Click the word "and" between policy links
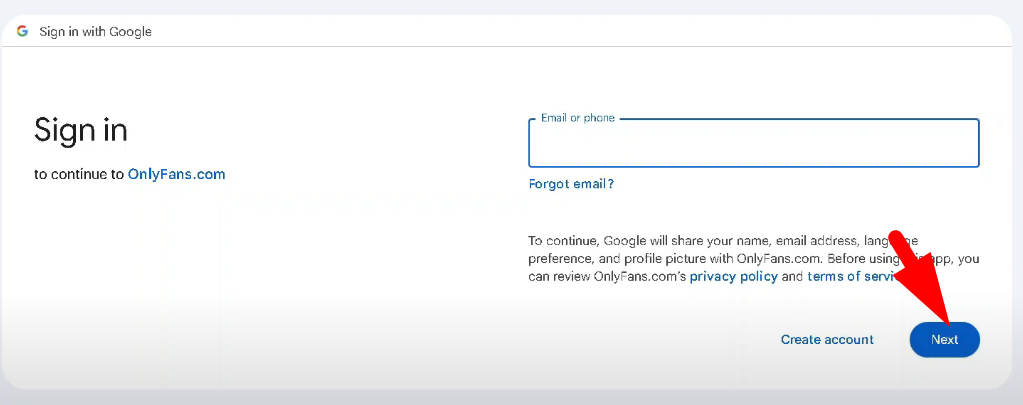 tap(792, 277)
